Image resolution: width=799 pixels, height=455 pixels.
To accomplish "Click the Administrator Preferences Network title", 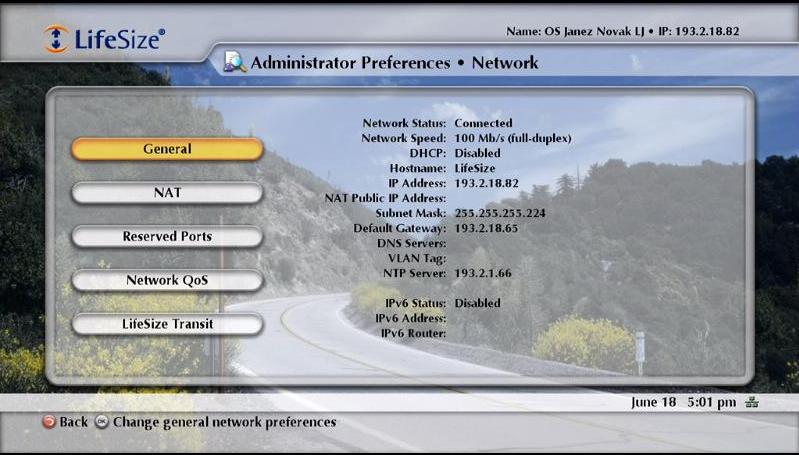I will point(394,63).
